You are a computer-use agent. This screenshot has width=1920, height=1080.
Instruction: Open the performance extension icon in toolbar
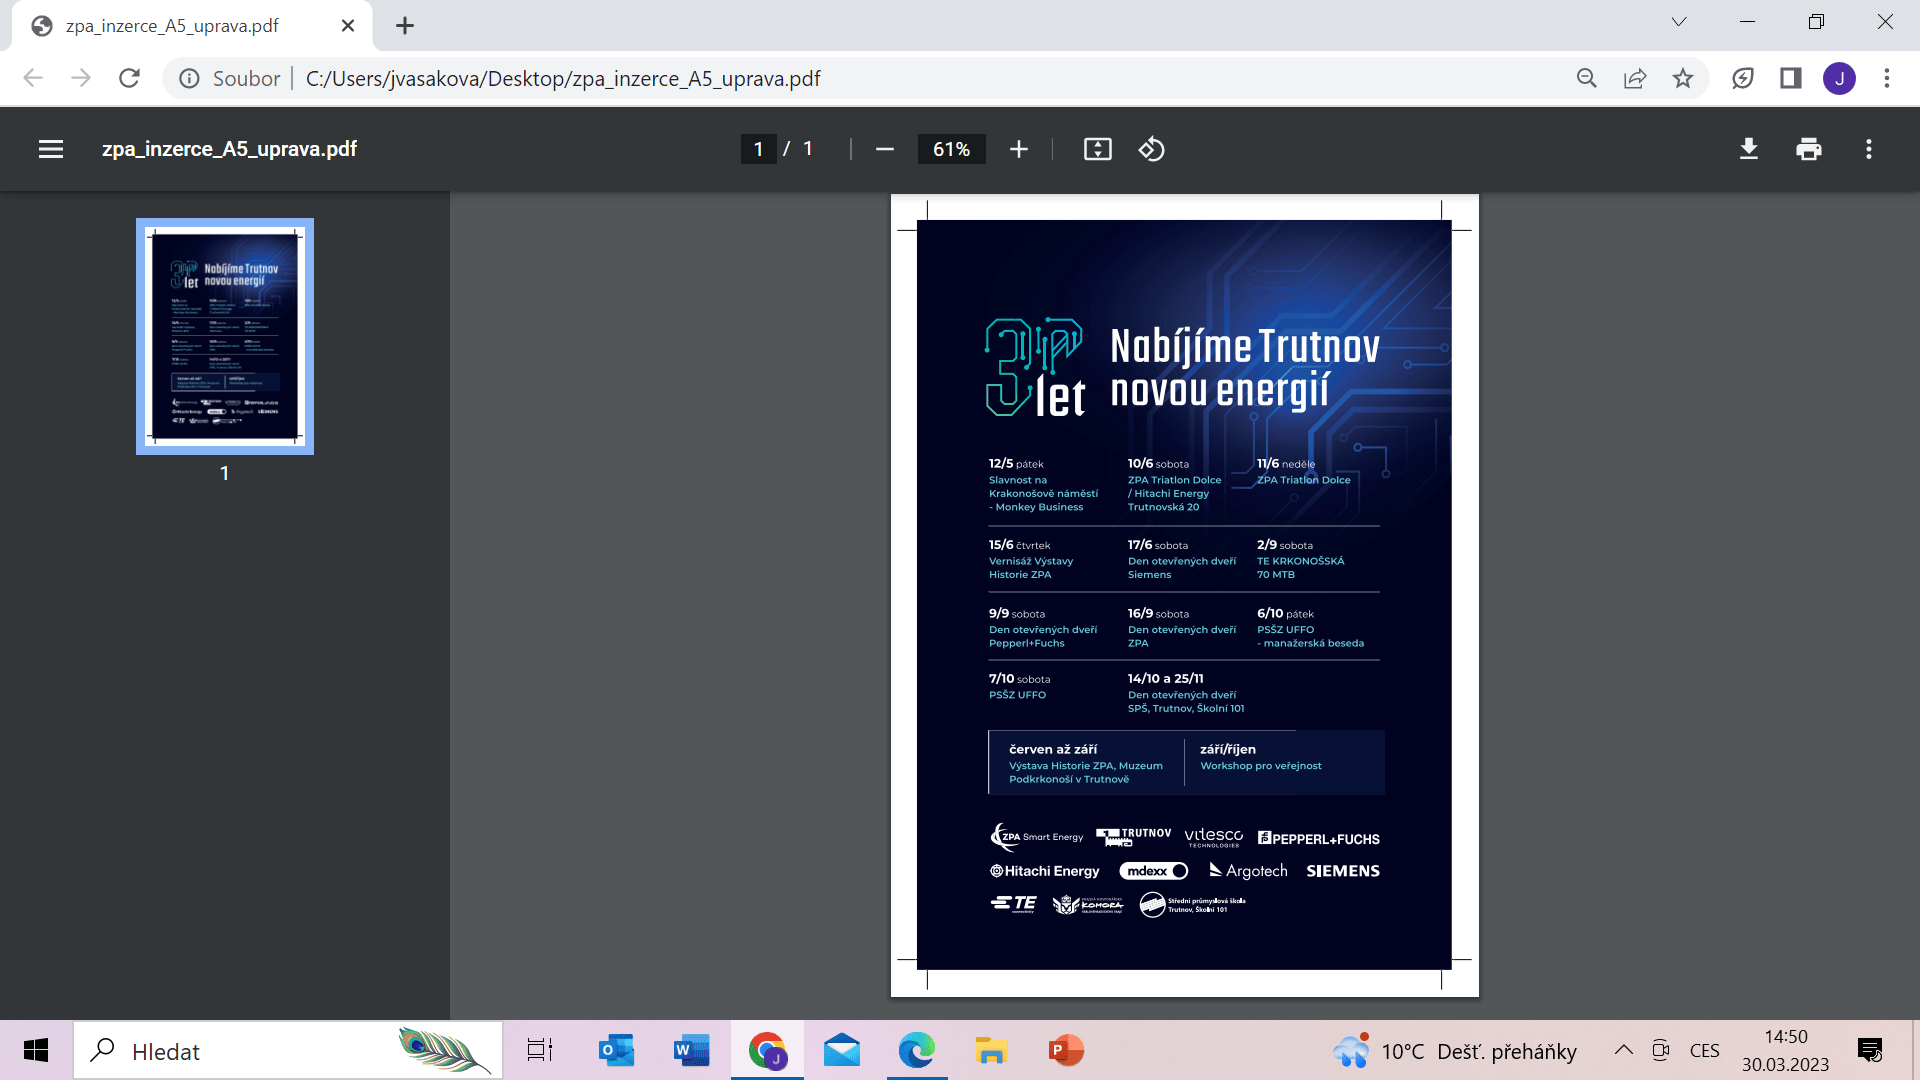1743,78
